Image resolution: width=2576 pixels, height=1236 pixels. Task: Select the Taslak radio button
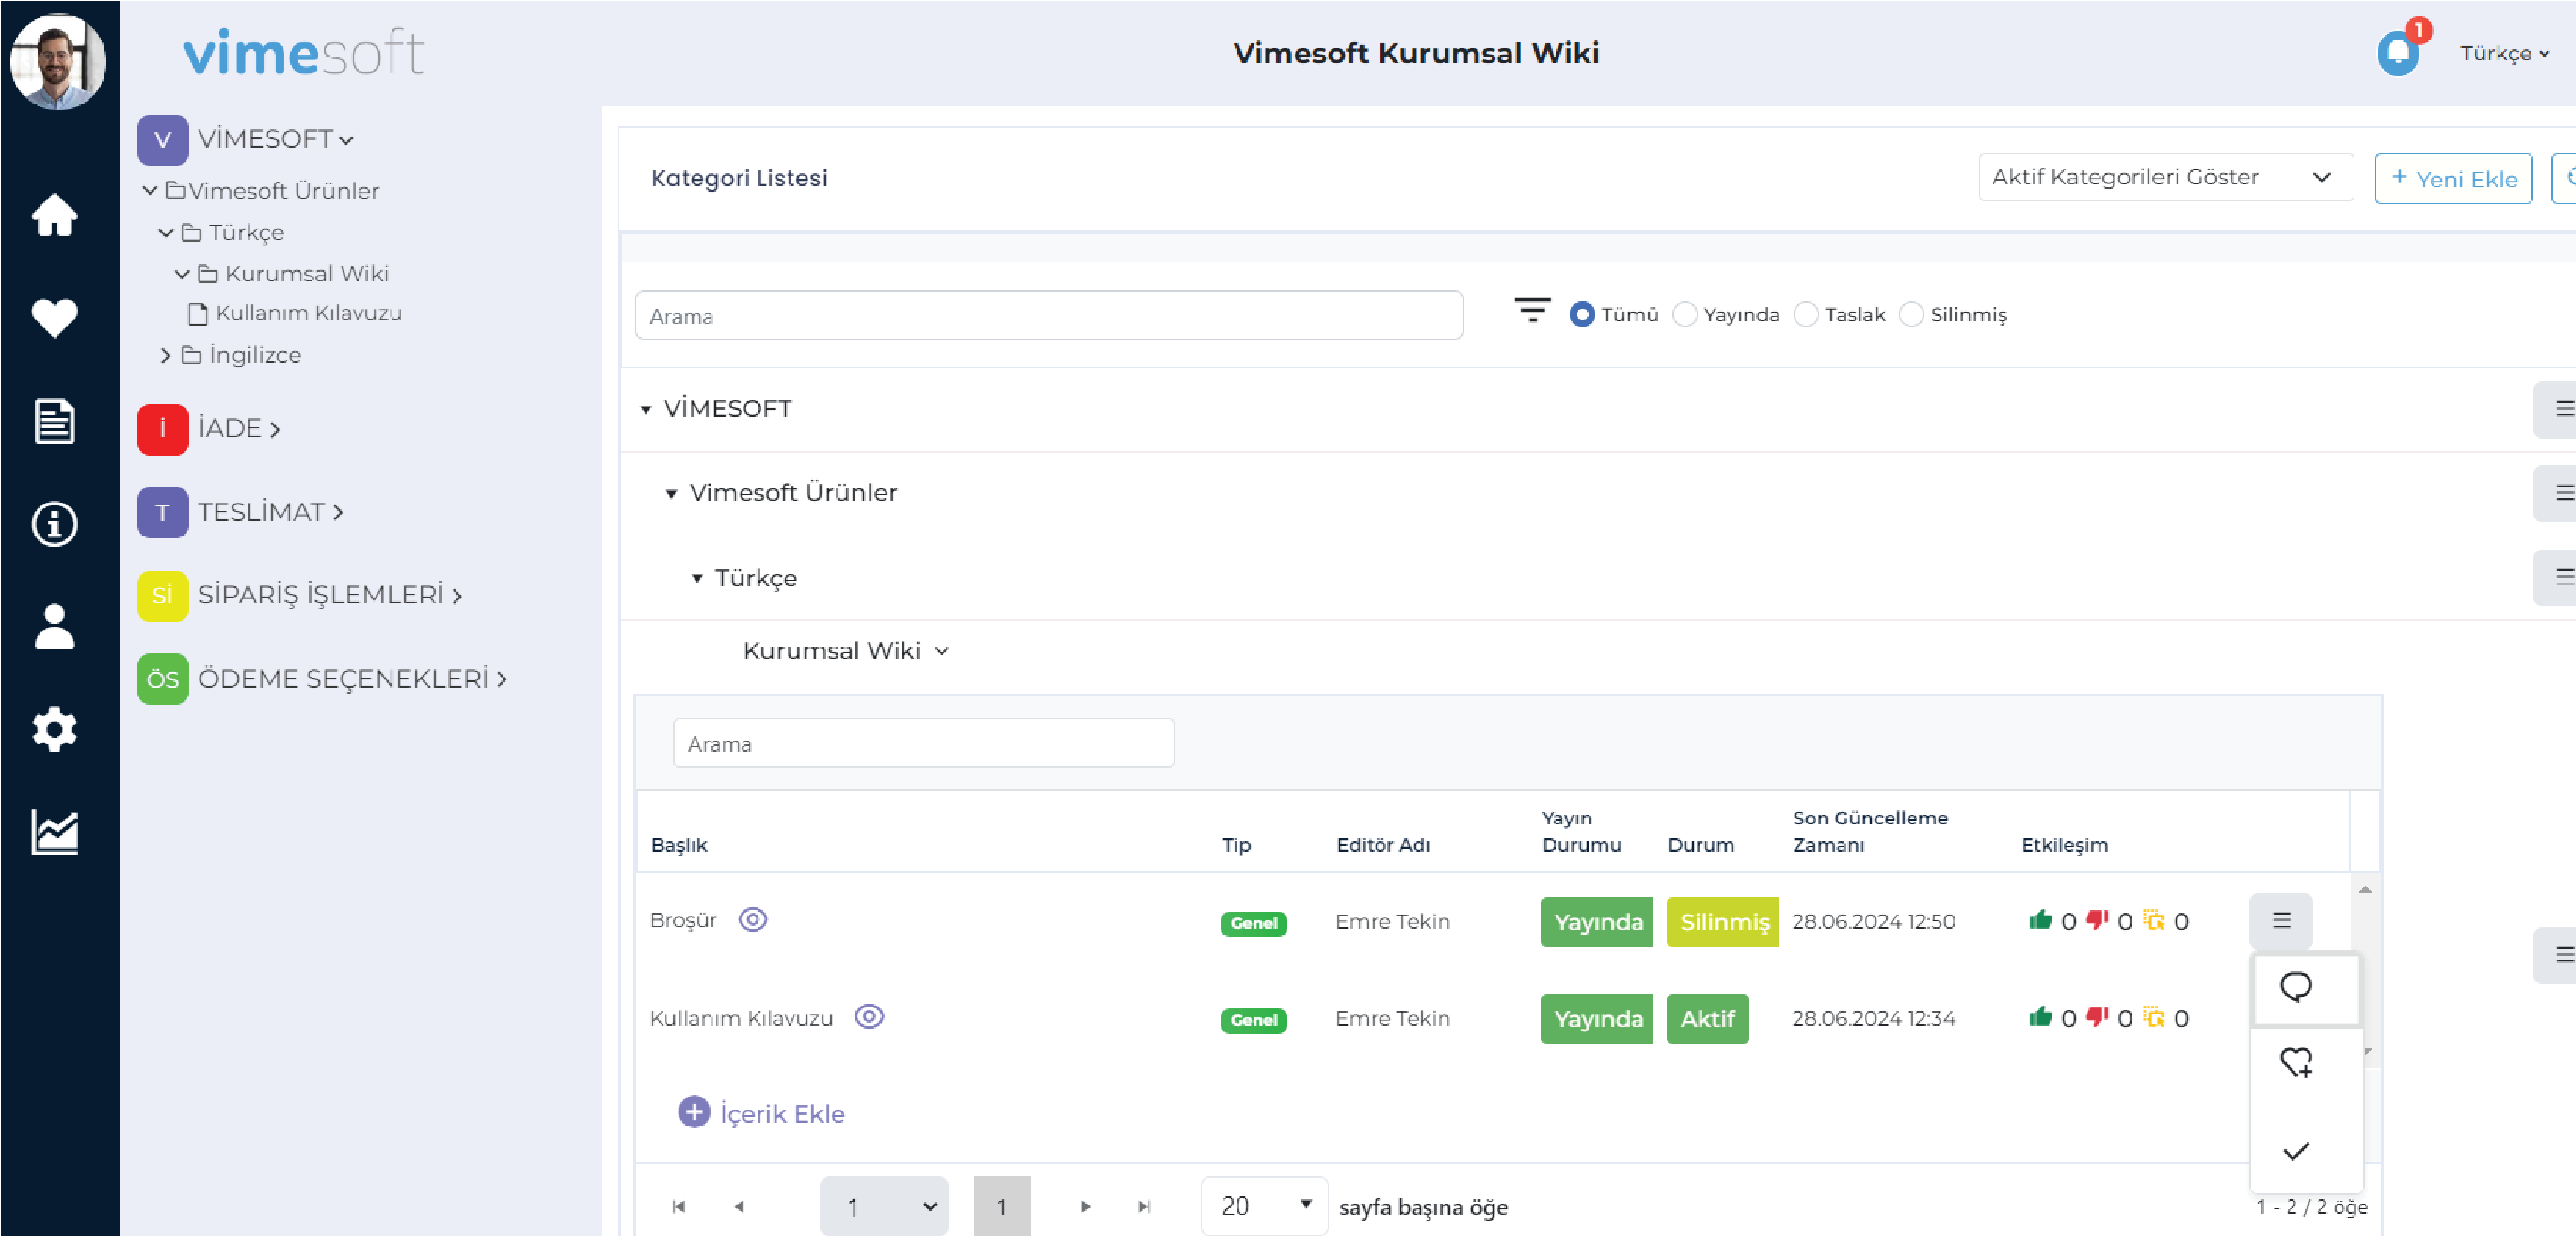[1806, 314]
